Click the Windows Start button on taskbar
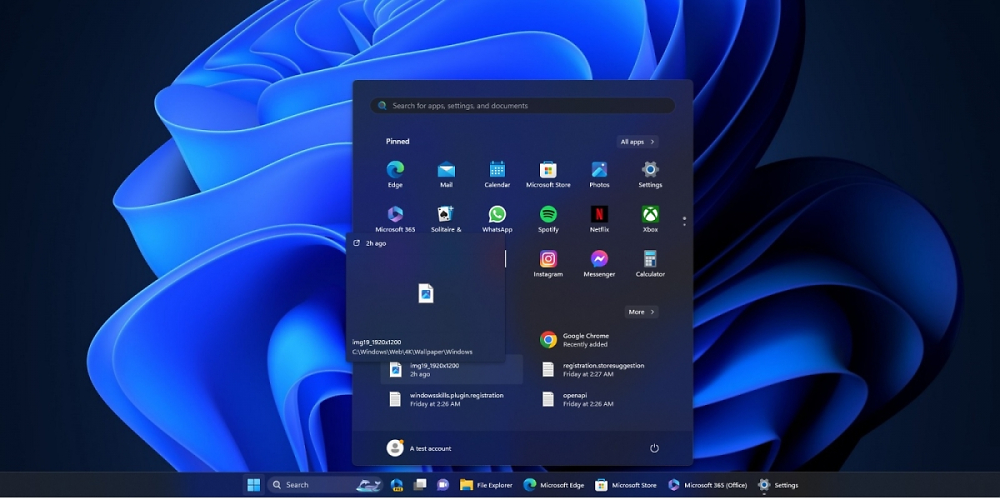The image size is (1000, 500). click(x=253, y=485)
